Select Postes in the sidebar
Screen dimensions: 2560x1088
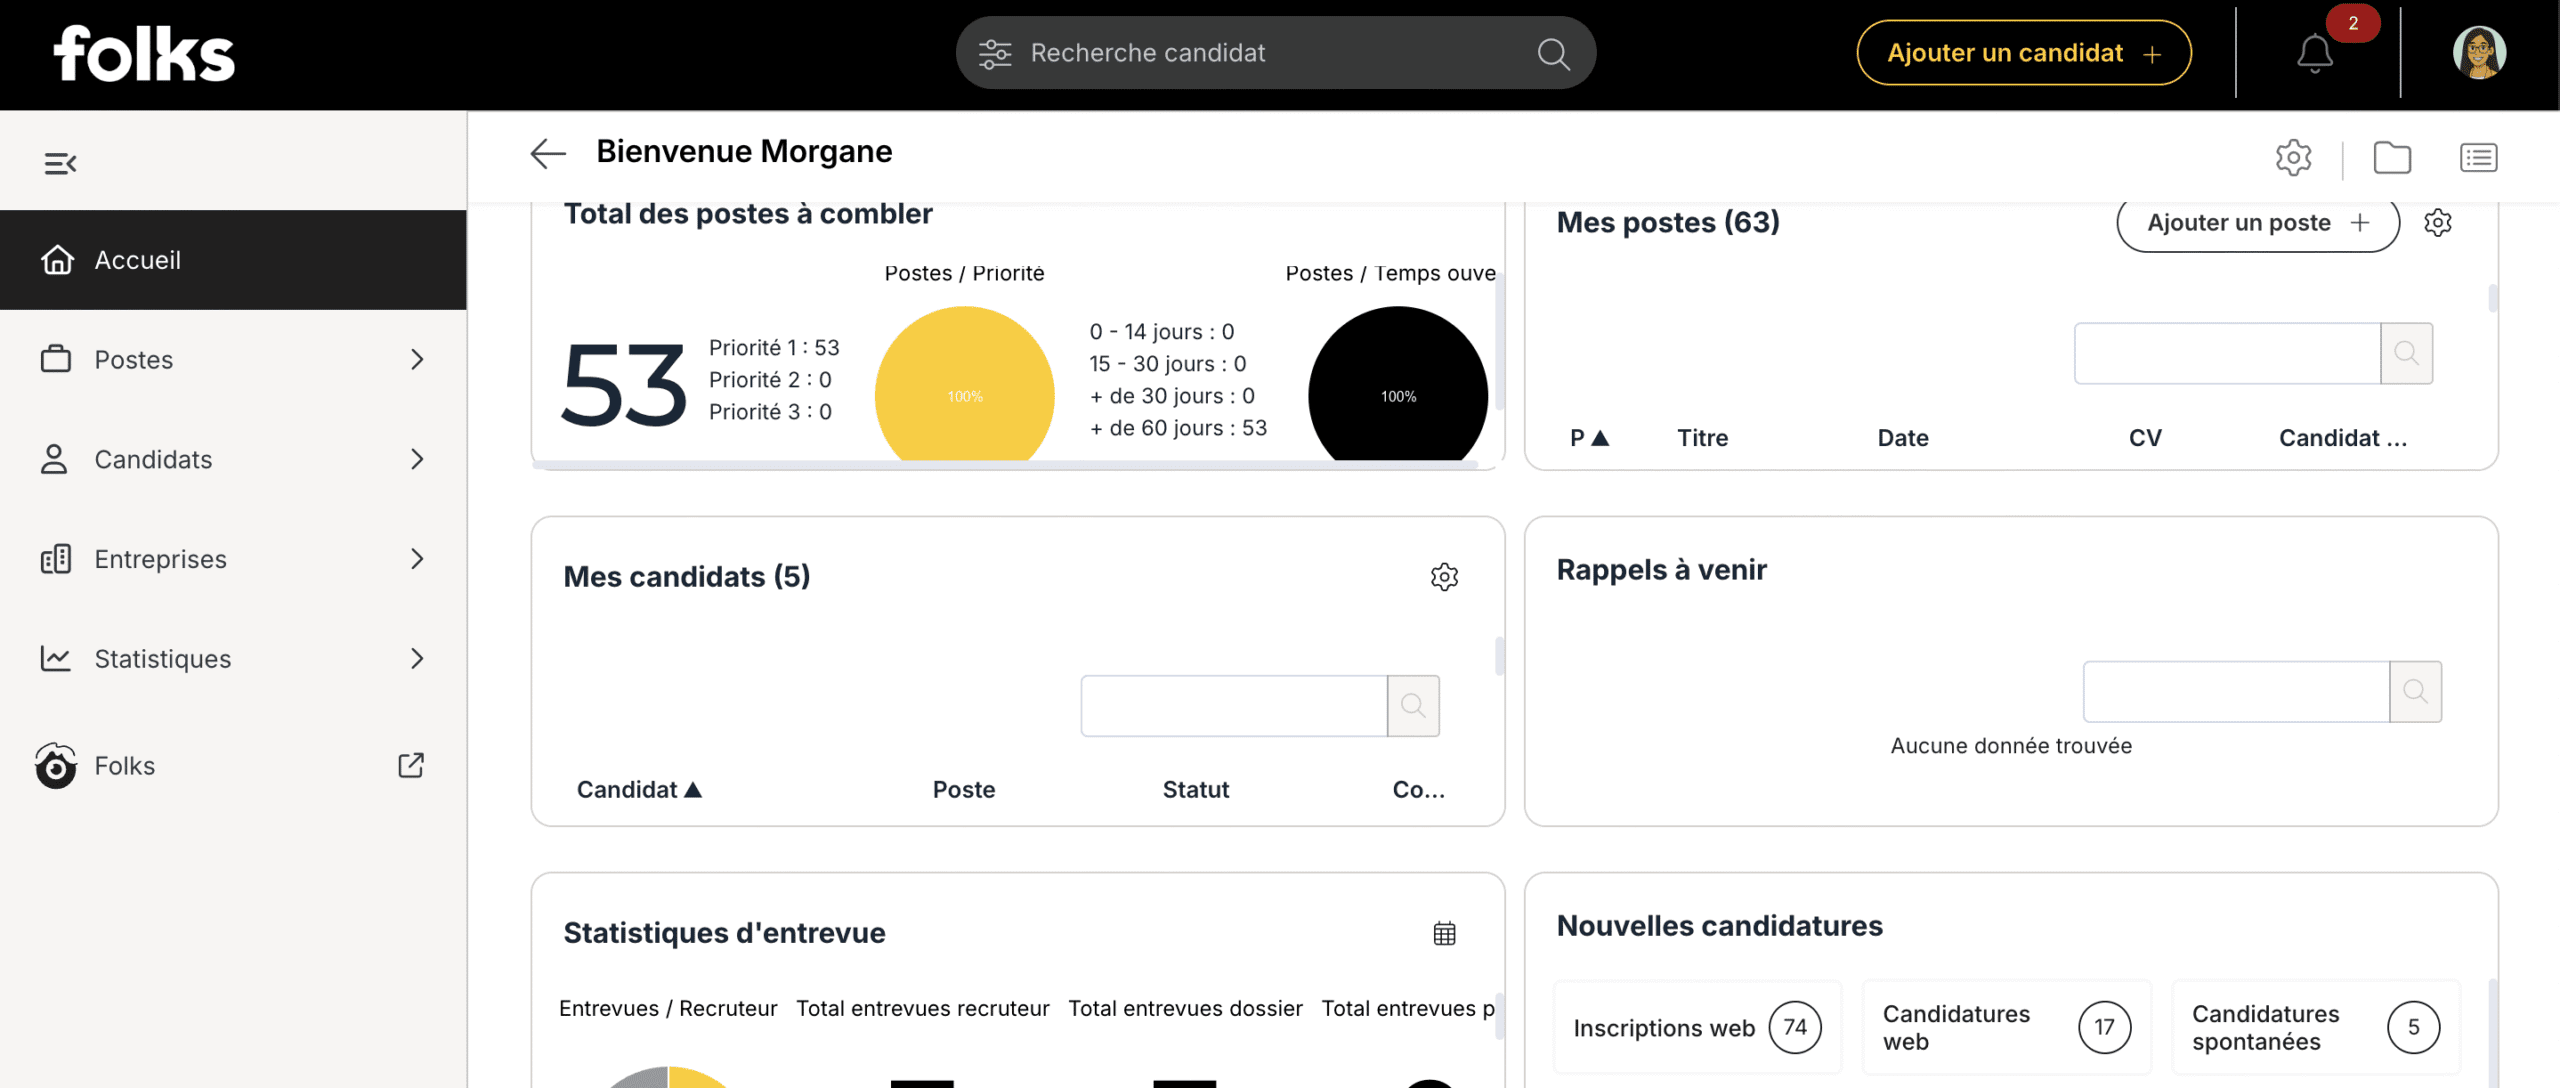pyautogui.click(x=233, y=359)
